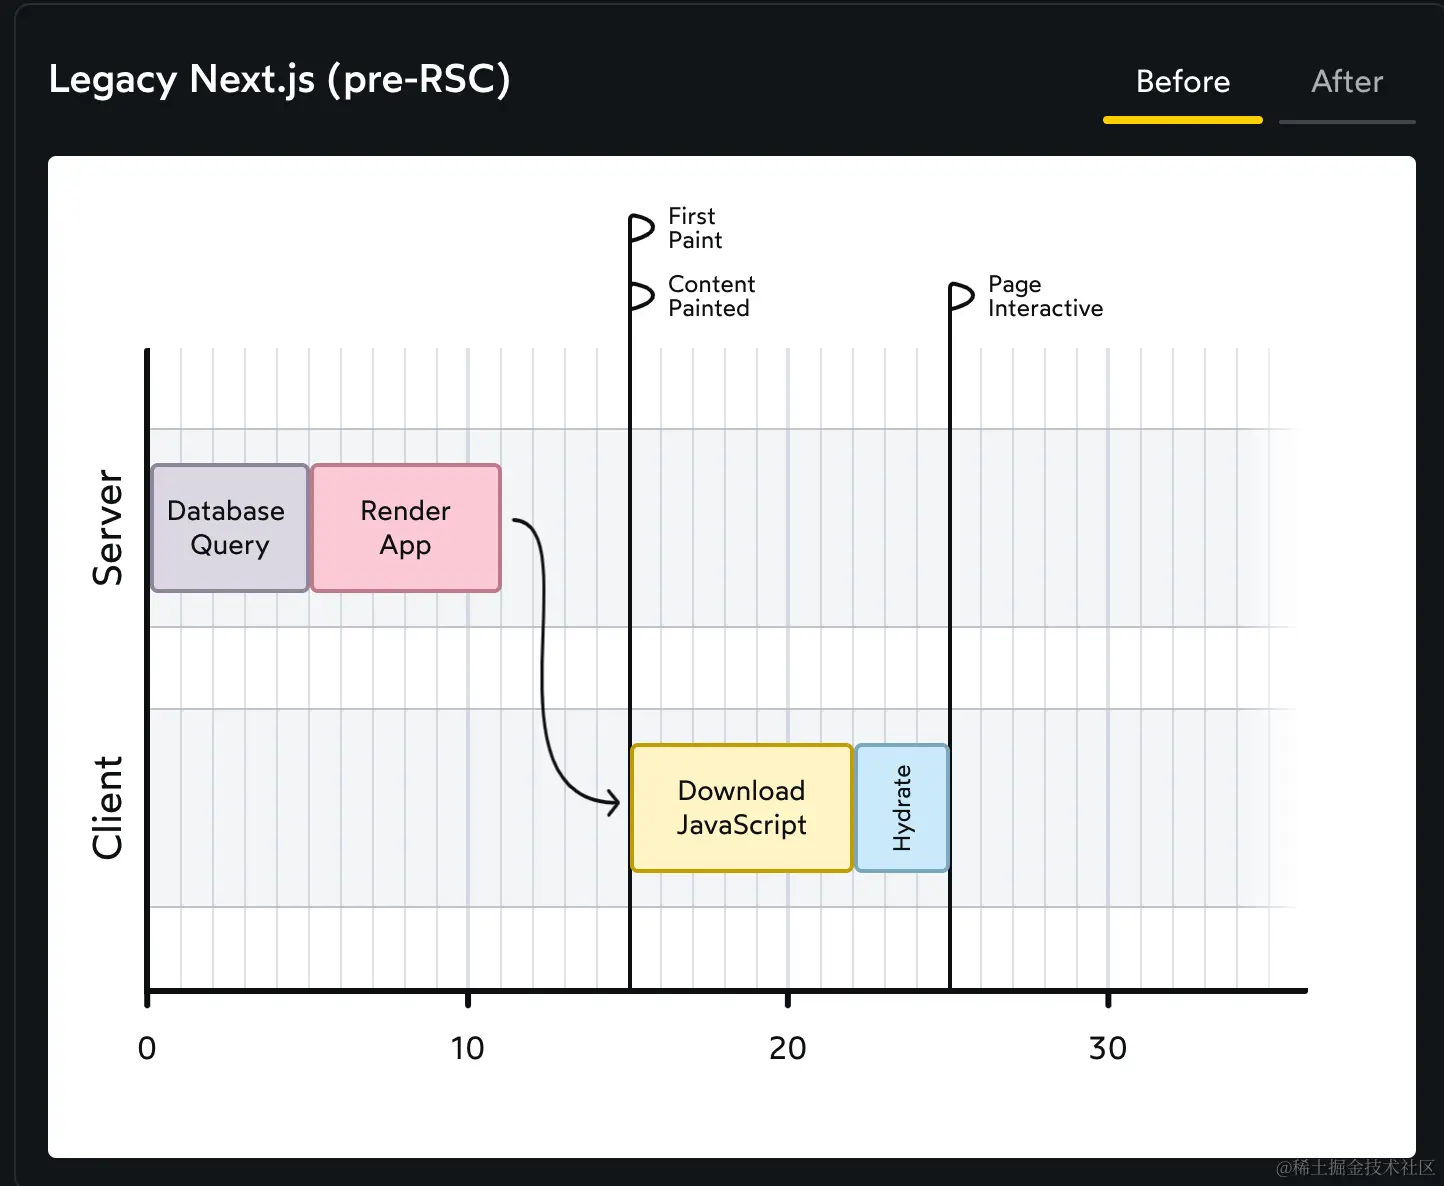The width and height of the screenshot is (1444, 1186).
Task: Click the First Paint label text
Action: [x=695, y=228]
